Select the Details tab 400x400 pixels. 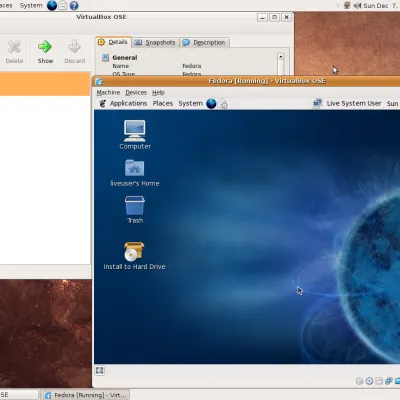(113, 42)
